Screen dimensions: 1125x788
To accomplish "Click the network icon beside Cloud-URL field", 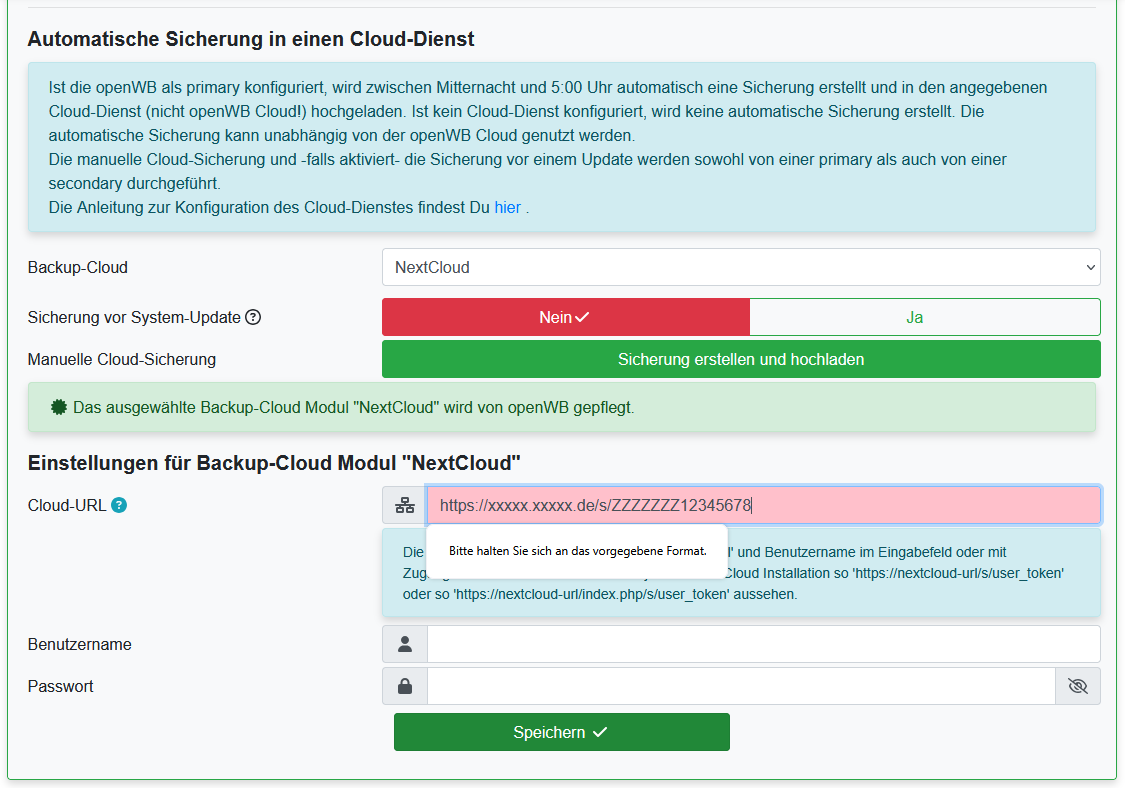I will (404, 505).
